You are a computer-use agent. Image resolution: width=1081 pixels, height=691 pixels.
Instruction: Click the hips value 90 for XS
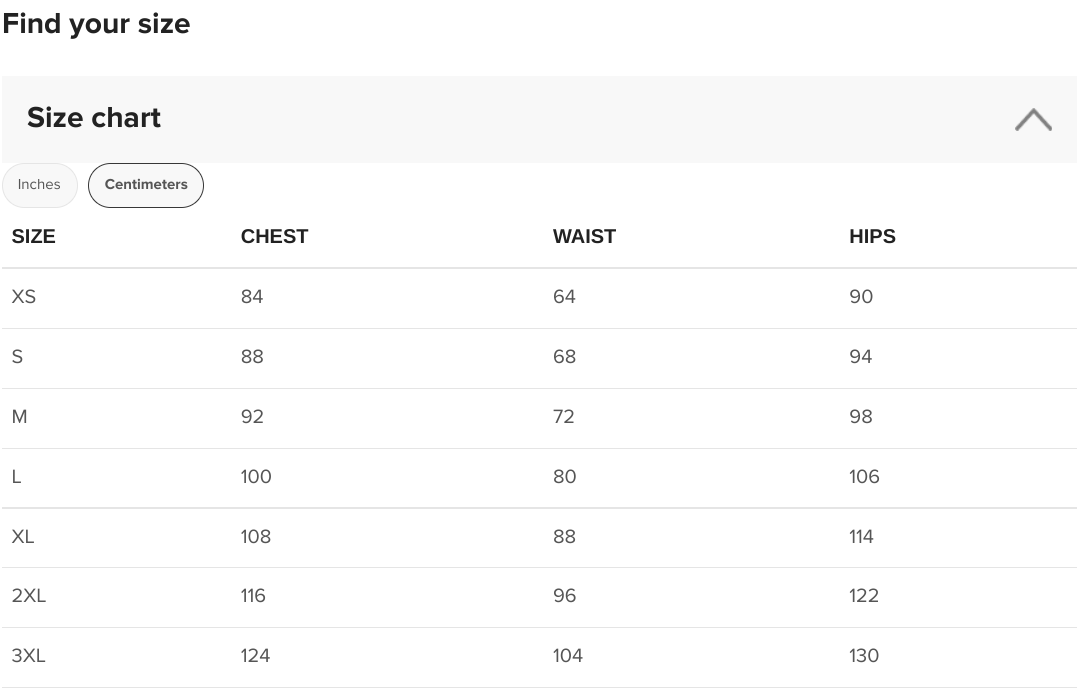coord(861,297)
